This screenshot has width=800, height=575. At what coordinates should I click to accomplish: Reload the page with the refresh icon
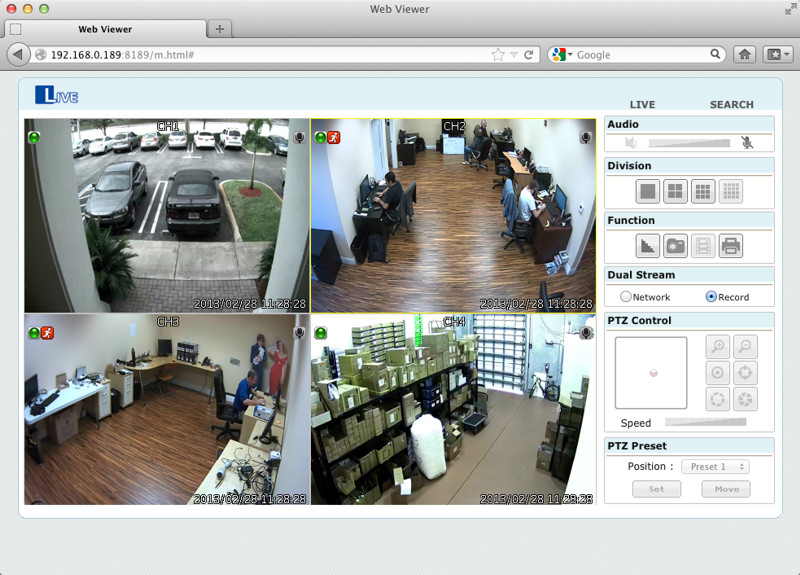click(529, 55)
